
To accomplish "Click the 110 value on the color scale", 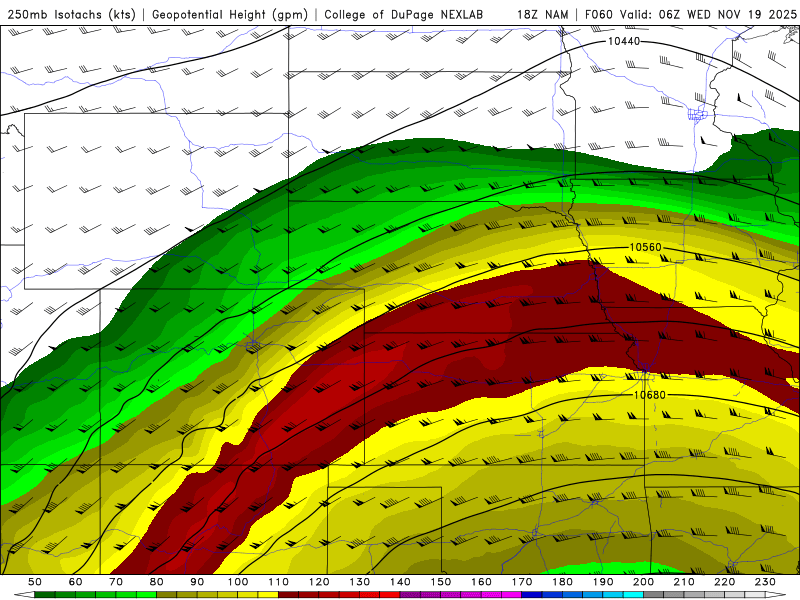I will 279,582.
